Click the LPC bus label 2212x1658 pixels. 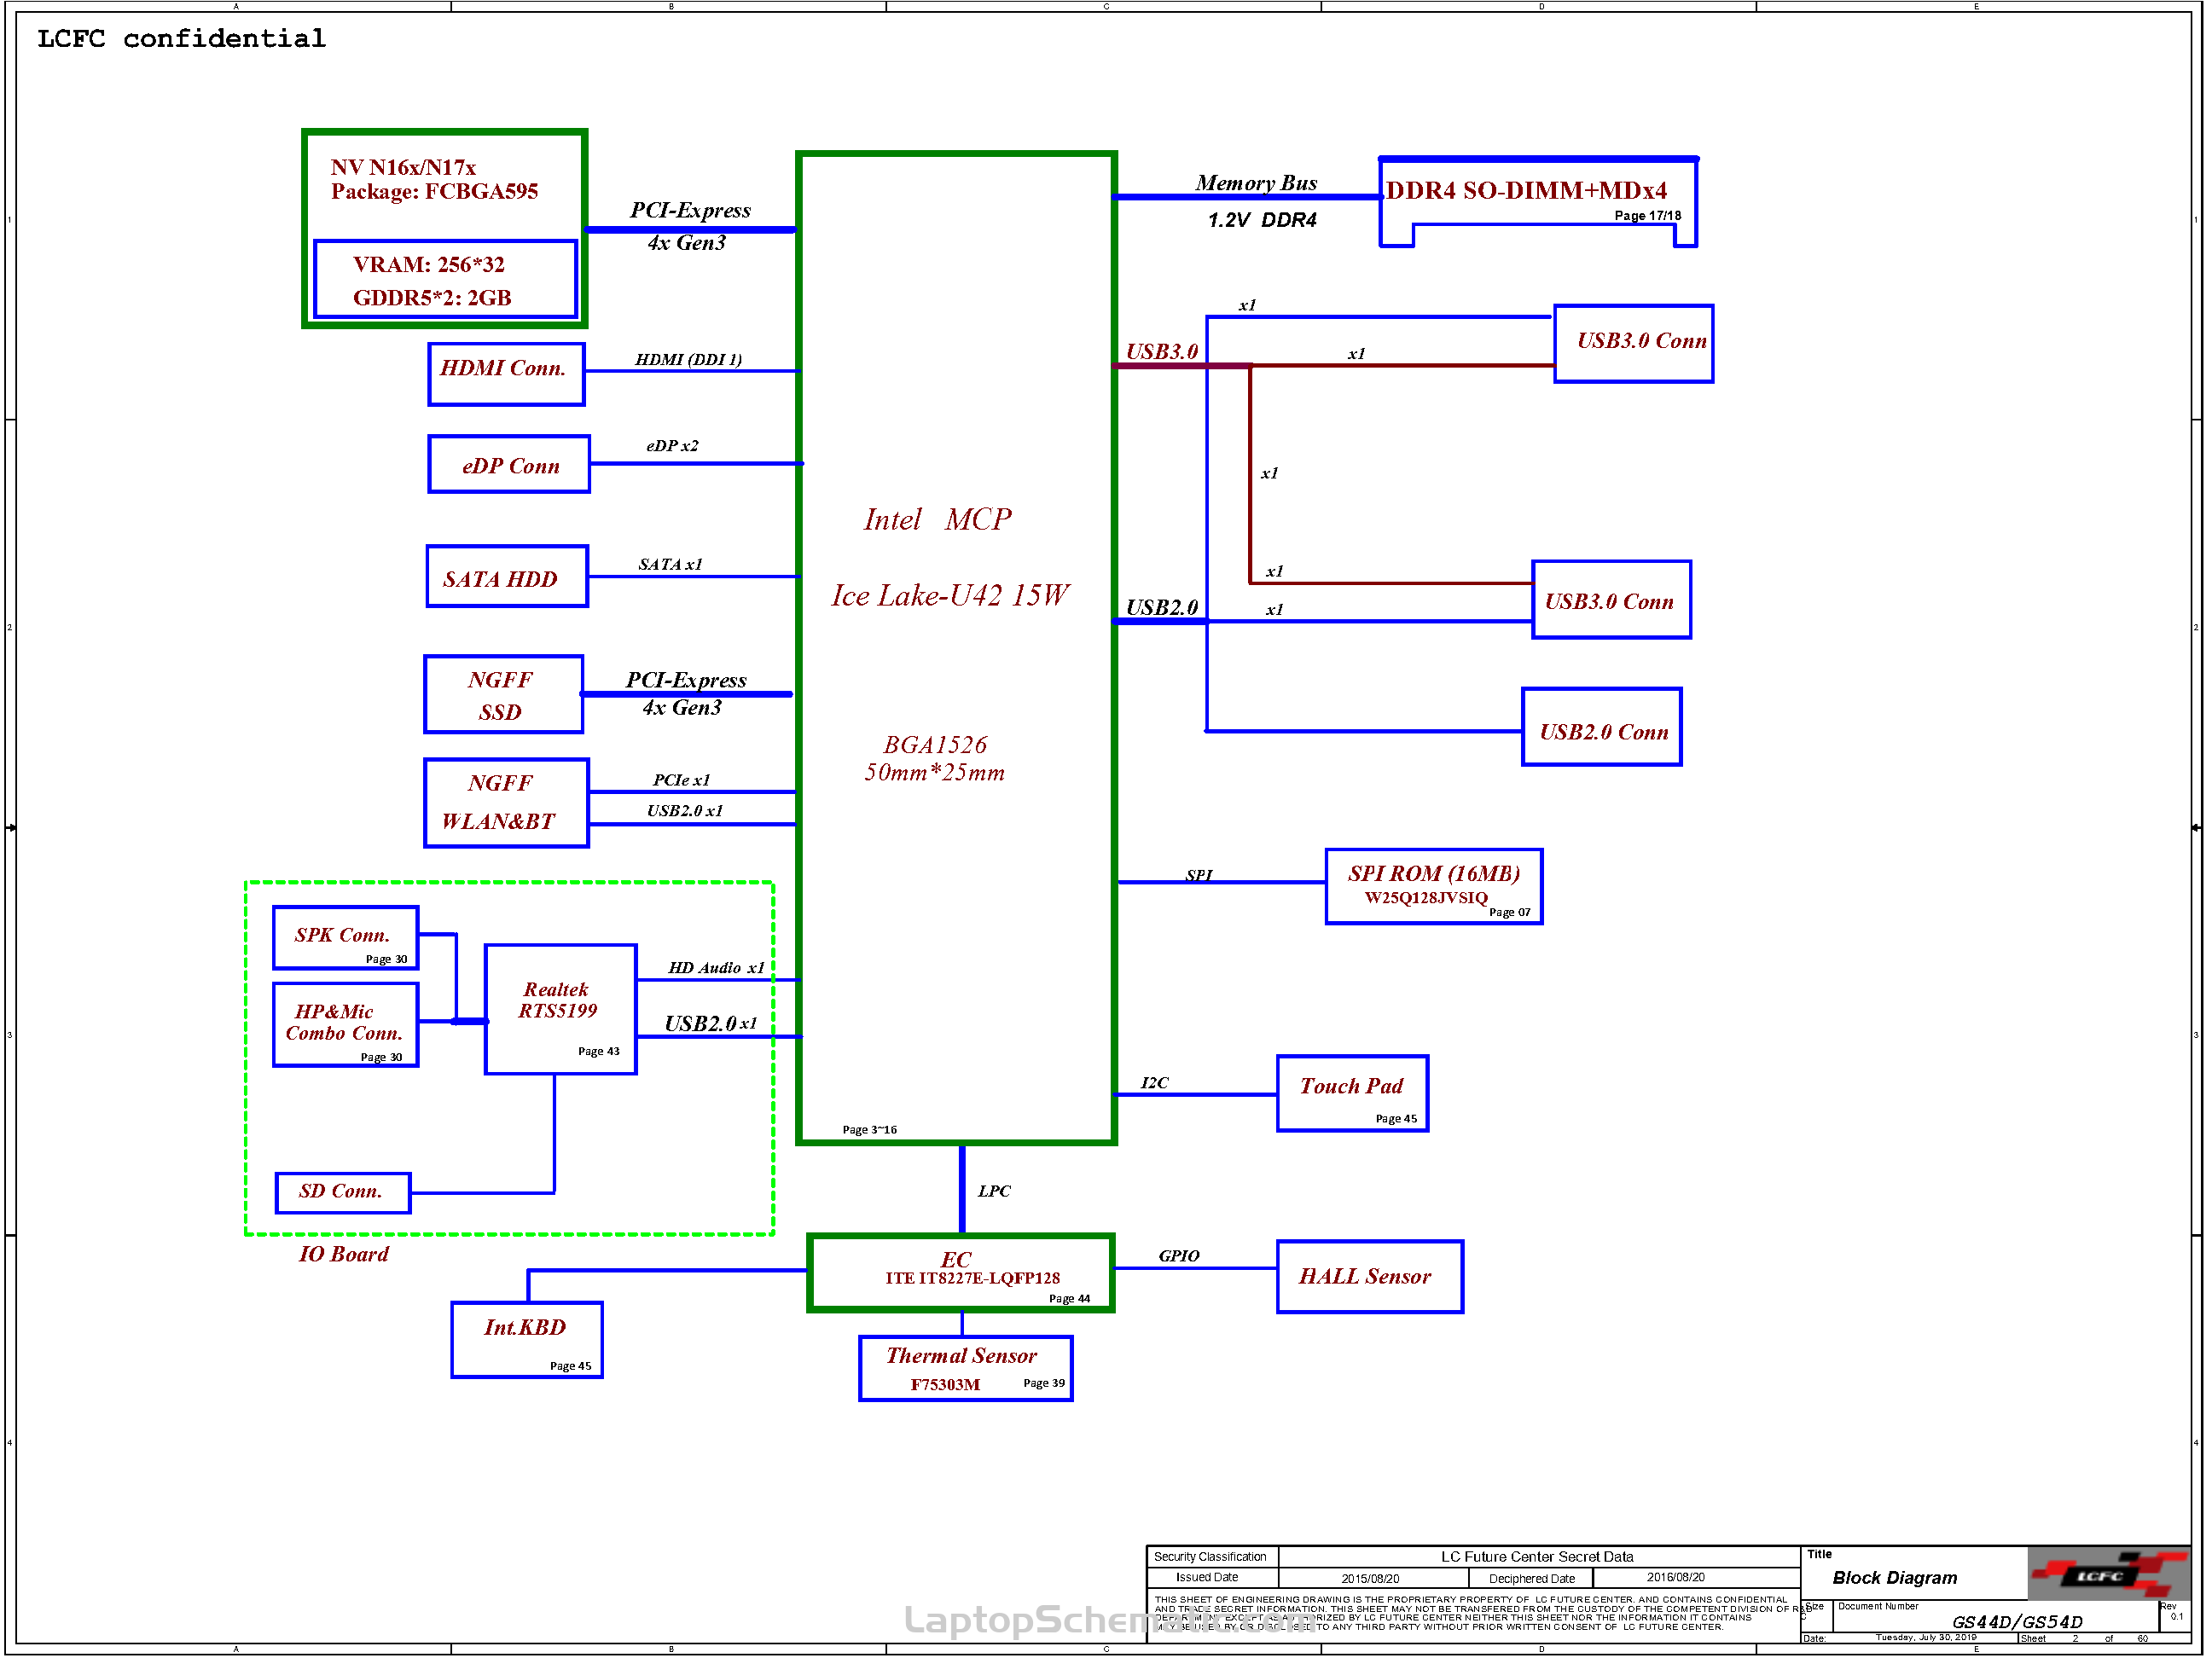[x=994, y=1192]
